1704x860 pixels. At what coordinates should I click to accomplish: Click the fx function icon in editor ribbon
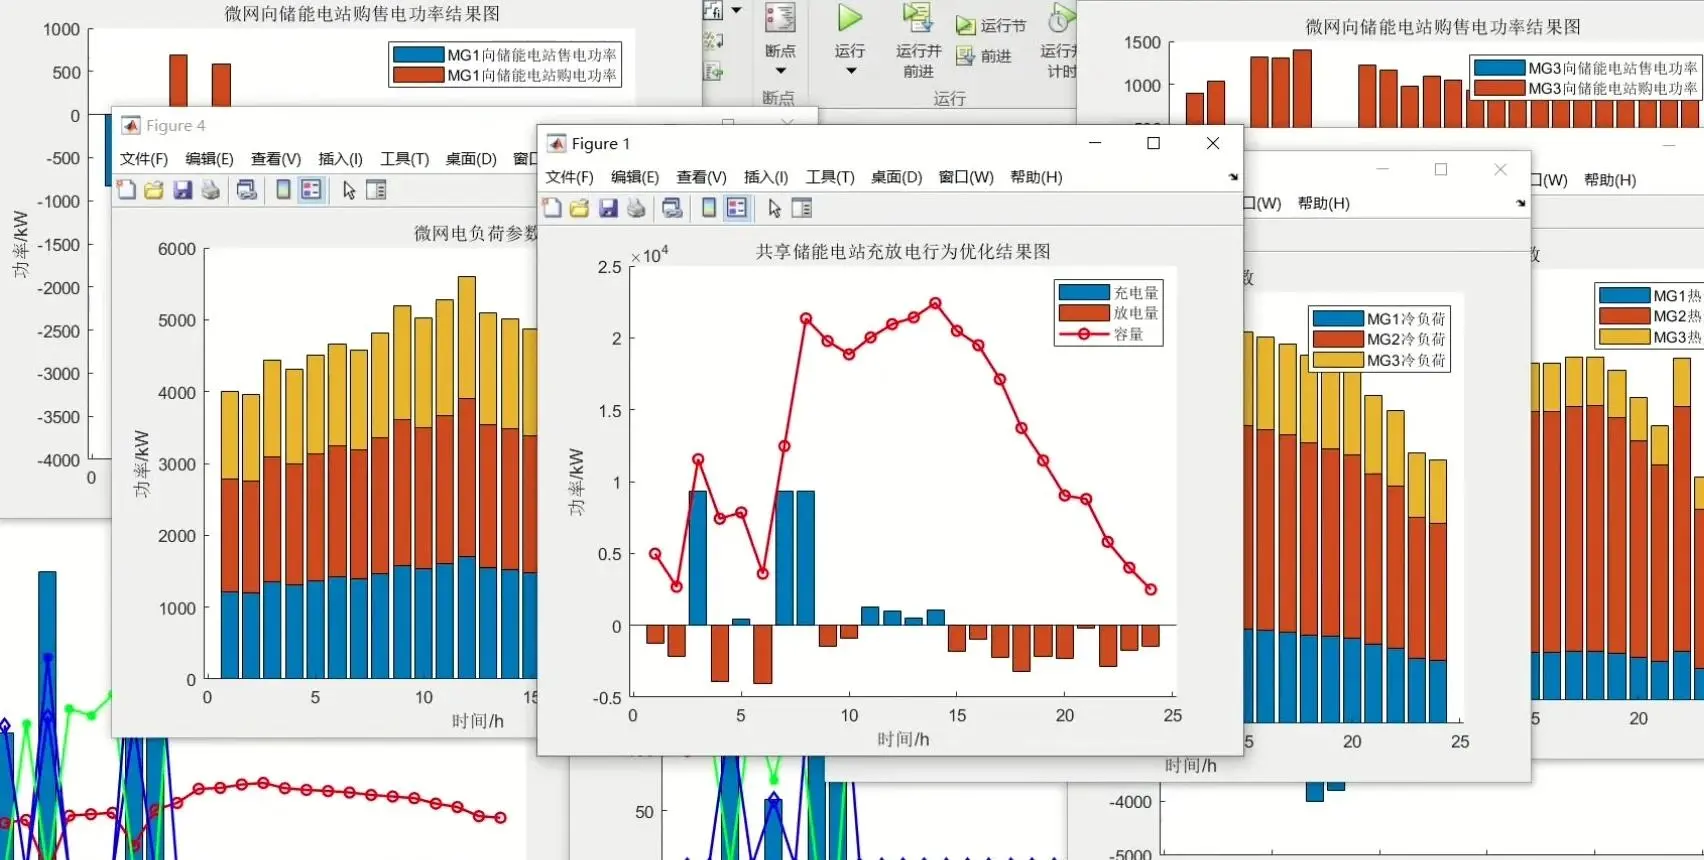tap(713, 11)
